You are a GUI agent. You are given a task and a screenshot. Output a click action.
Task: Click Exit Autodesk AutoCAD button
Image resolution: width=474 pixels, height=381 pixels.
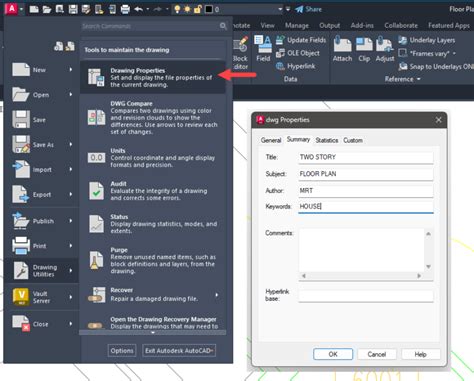point(179,351)
